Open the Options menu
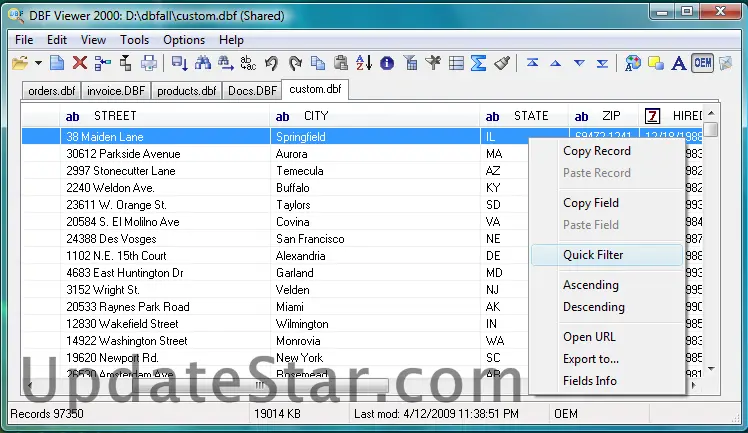This screenshot has width=748, height=433. pyautogui.click(x=184, y=40)
